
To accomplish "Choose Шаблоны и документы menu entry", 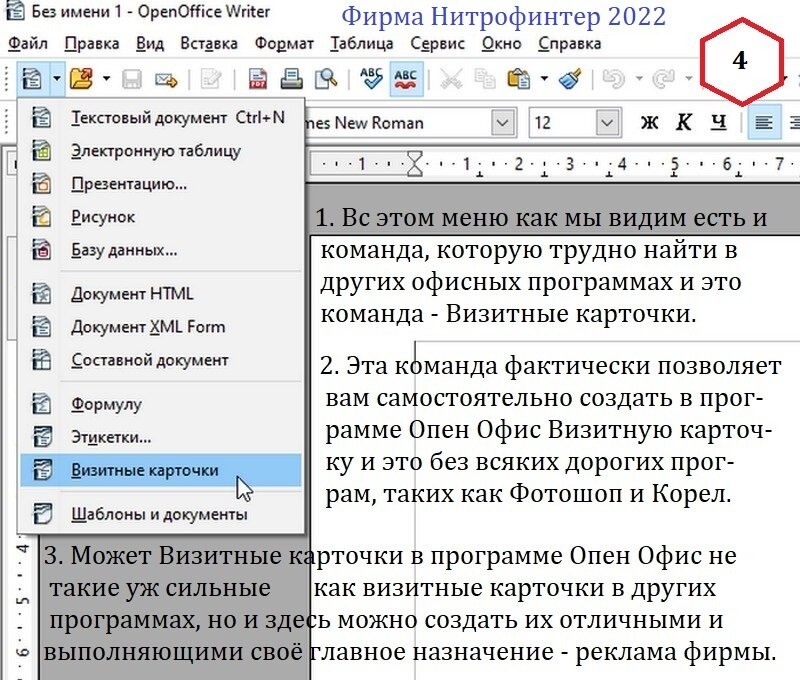I will tap(161, 514).
